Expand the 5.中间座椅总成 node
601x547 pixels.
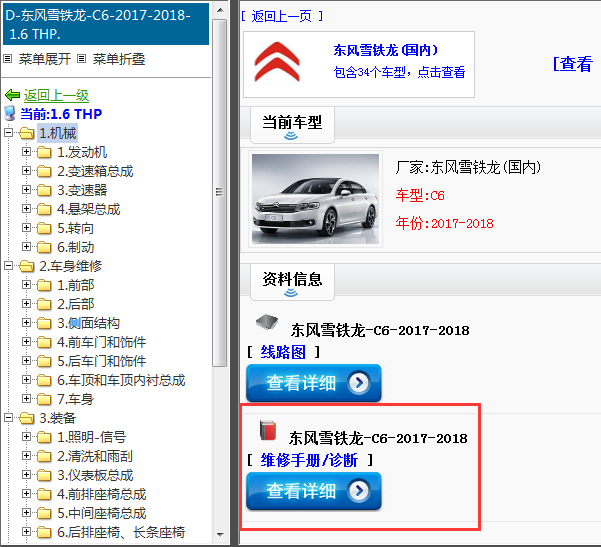(x=26, y=513)
